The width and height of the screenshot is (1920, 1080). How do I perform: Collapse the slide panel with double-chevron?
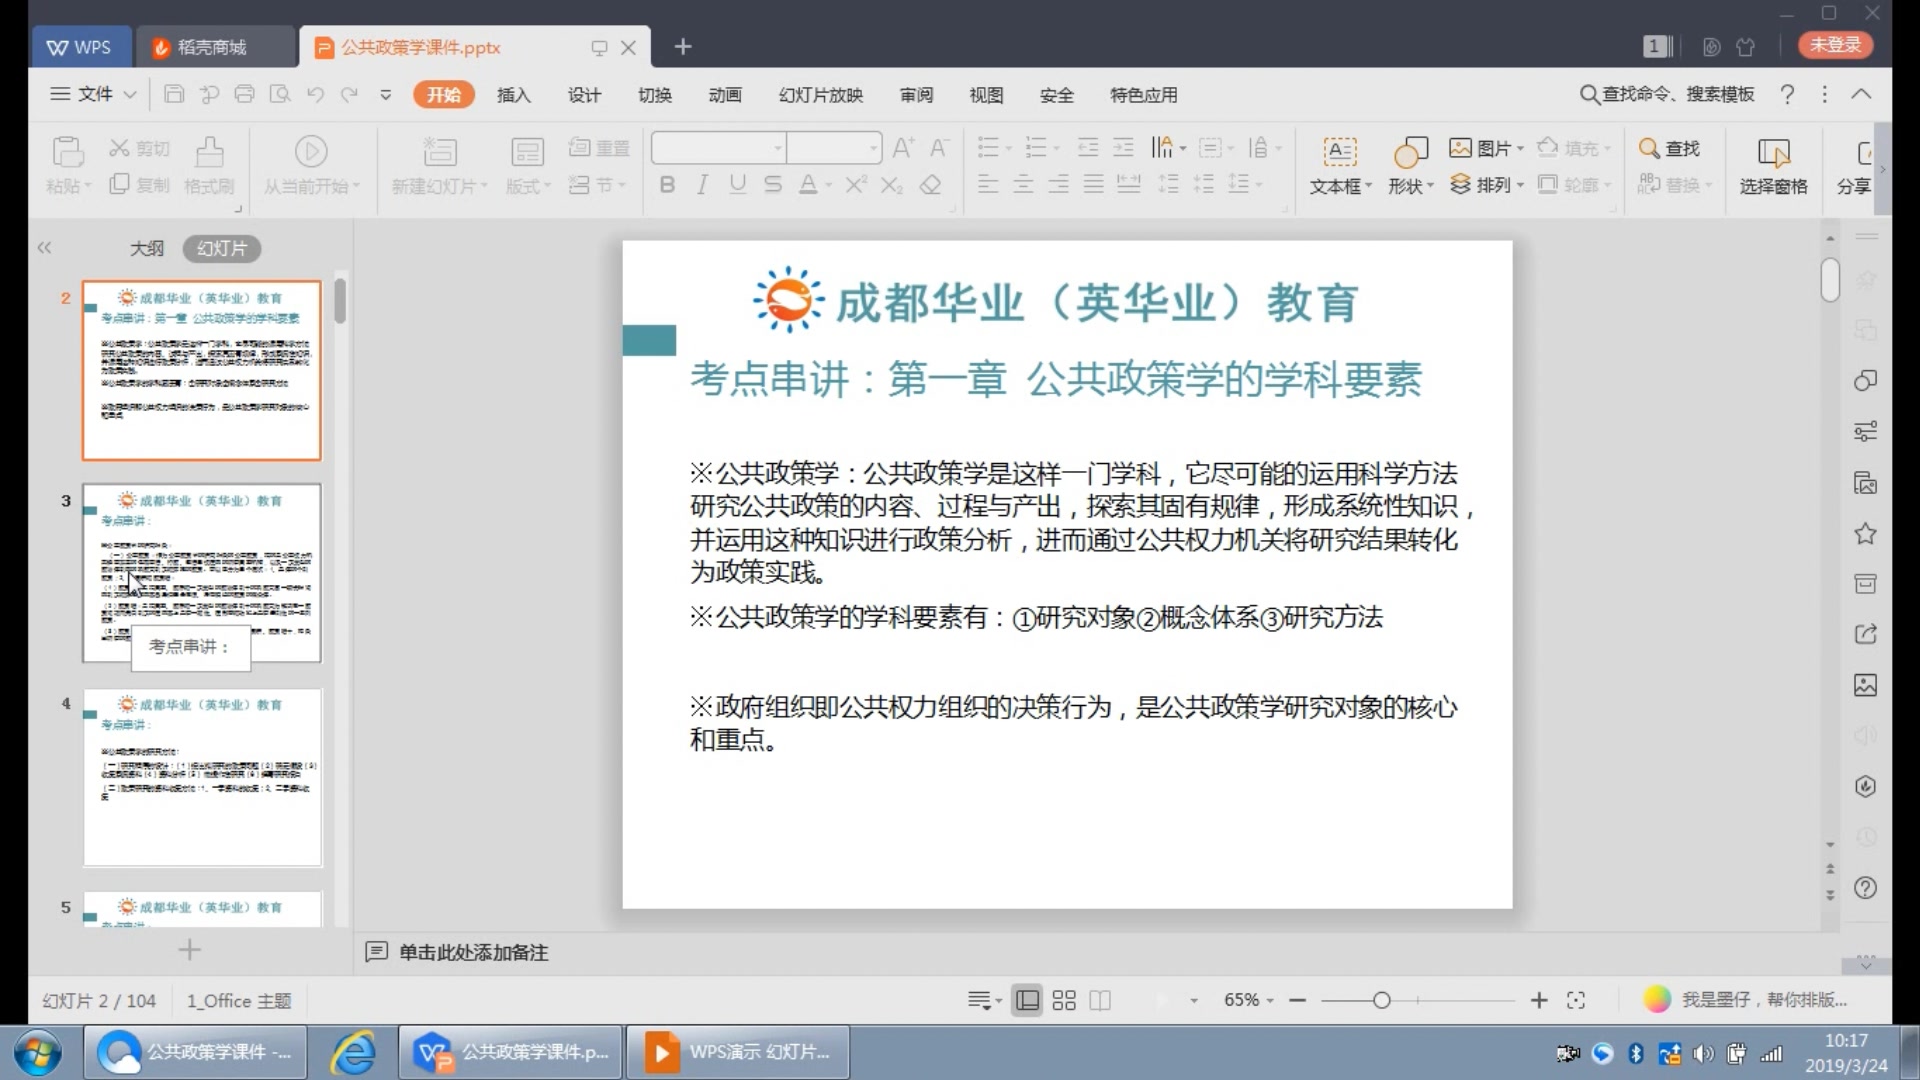[x=44, y=248]
